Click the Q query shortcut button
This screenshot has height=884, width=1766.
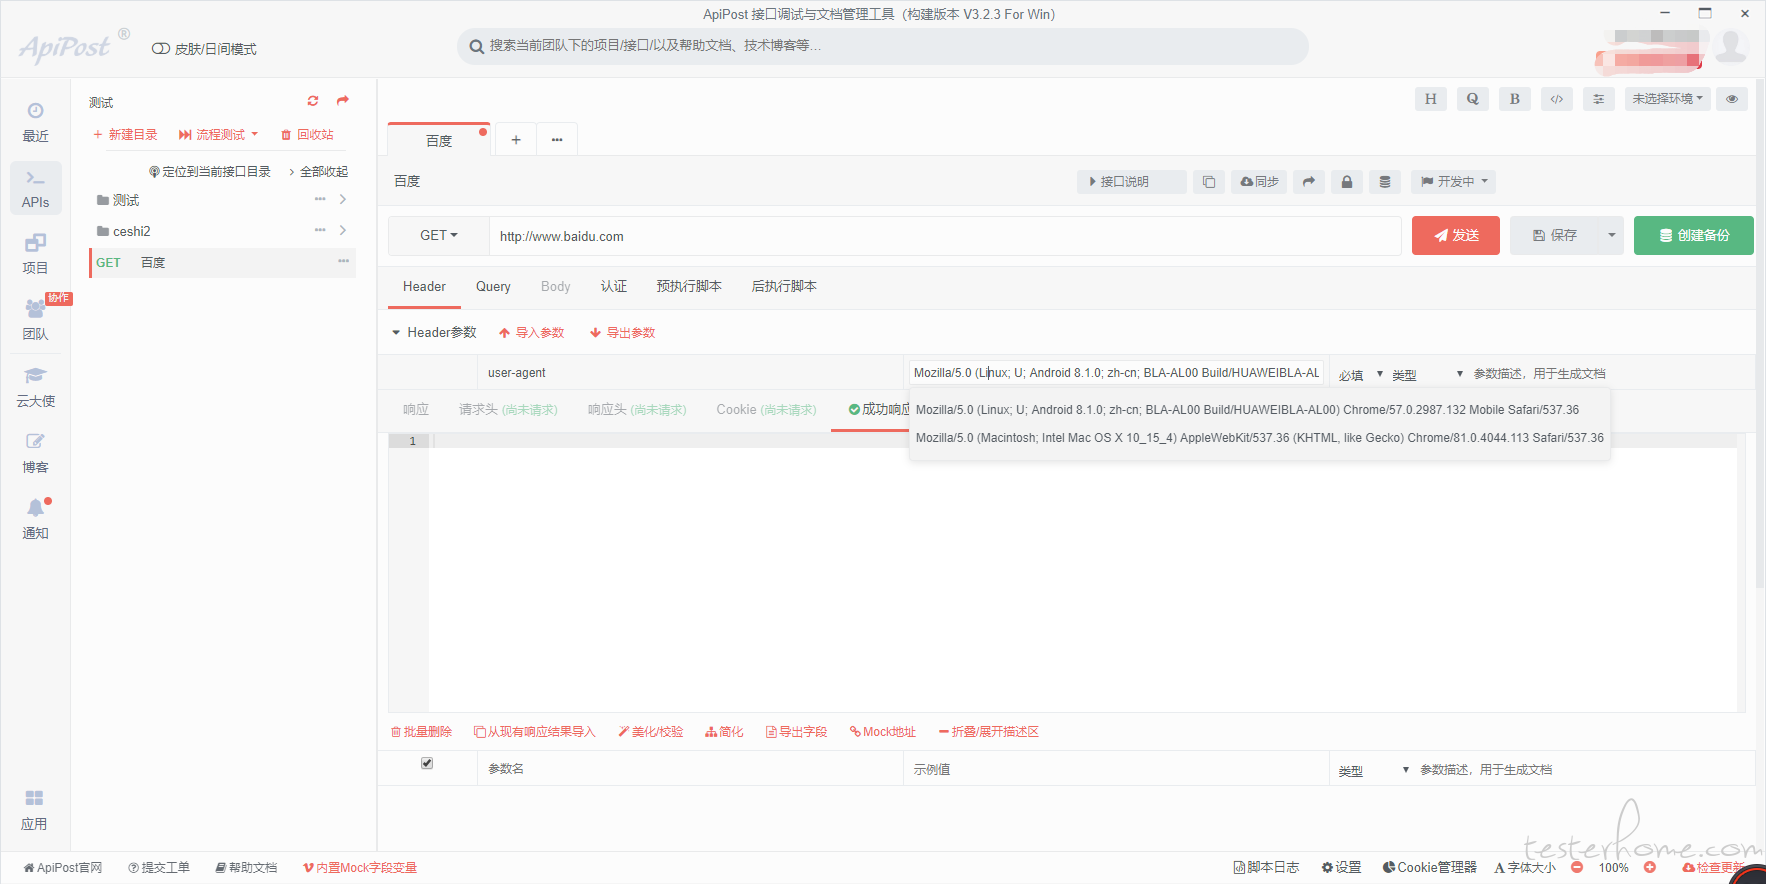(x=1472, y=99)
